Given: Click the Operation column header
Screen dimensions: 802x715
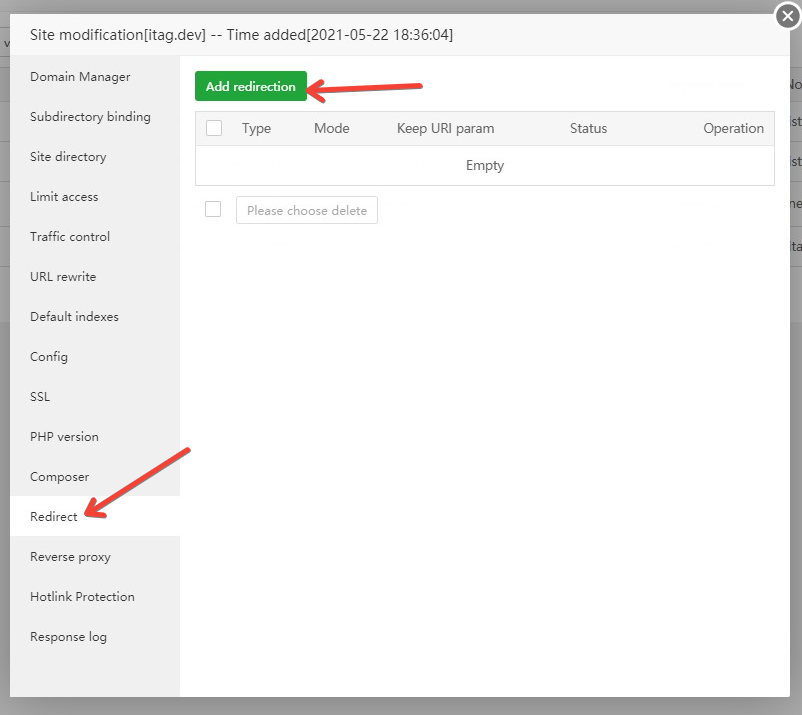Looking at the screenshot, I should click(733, 128).
